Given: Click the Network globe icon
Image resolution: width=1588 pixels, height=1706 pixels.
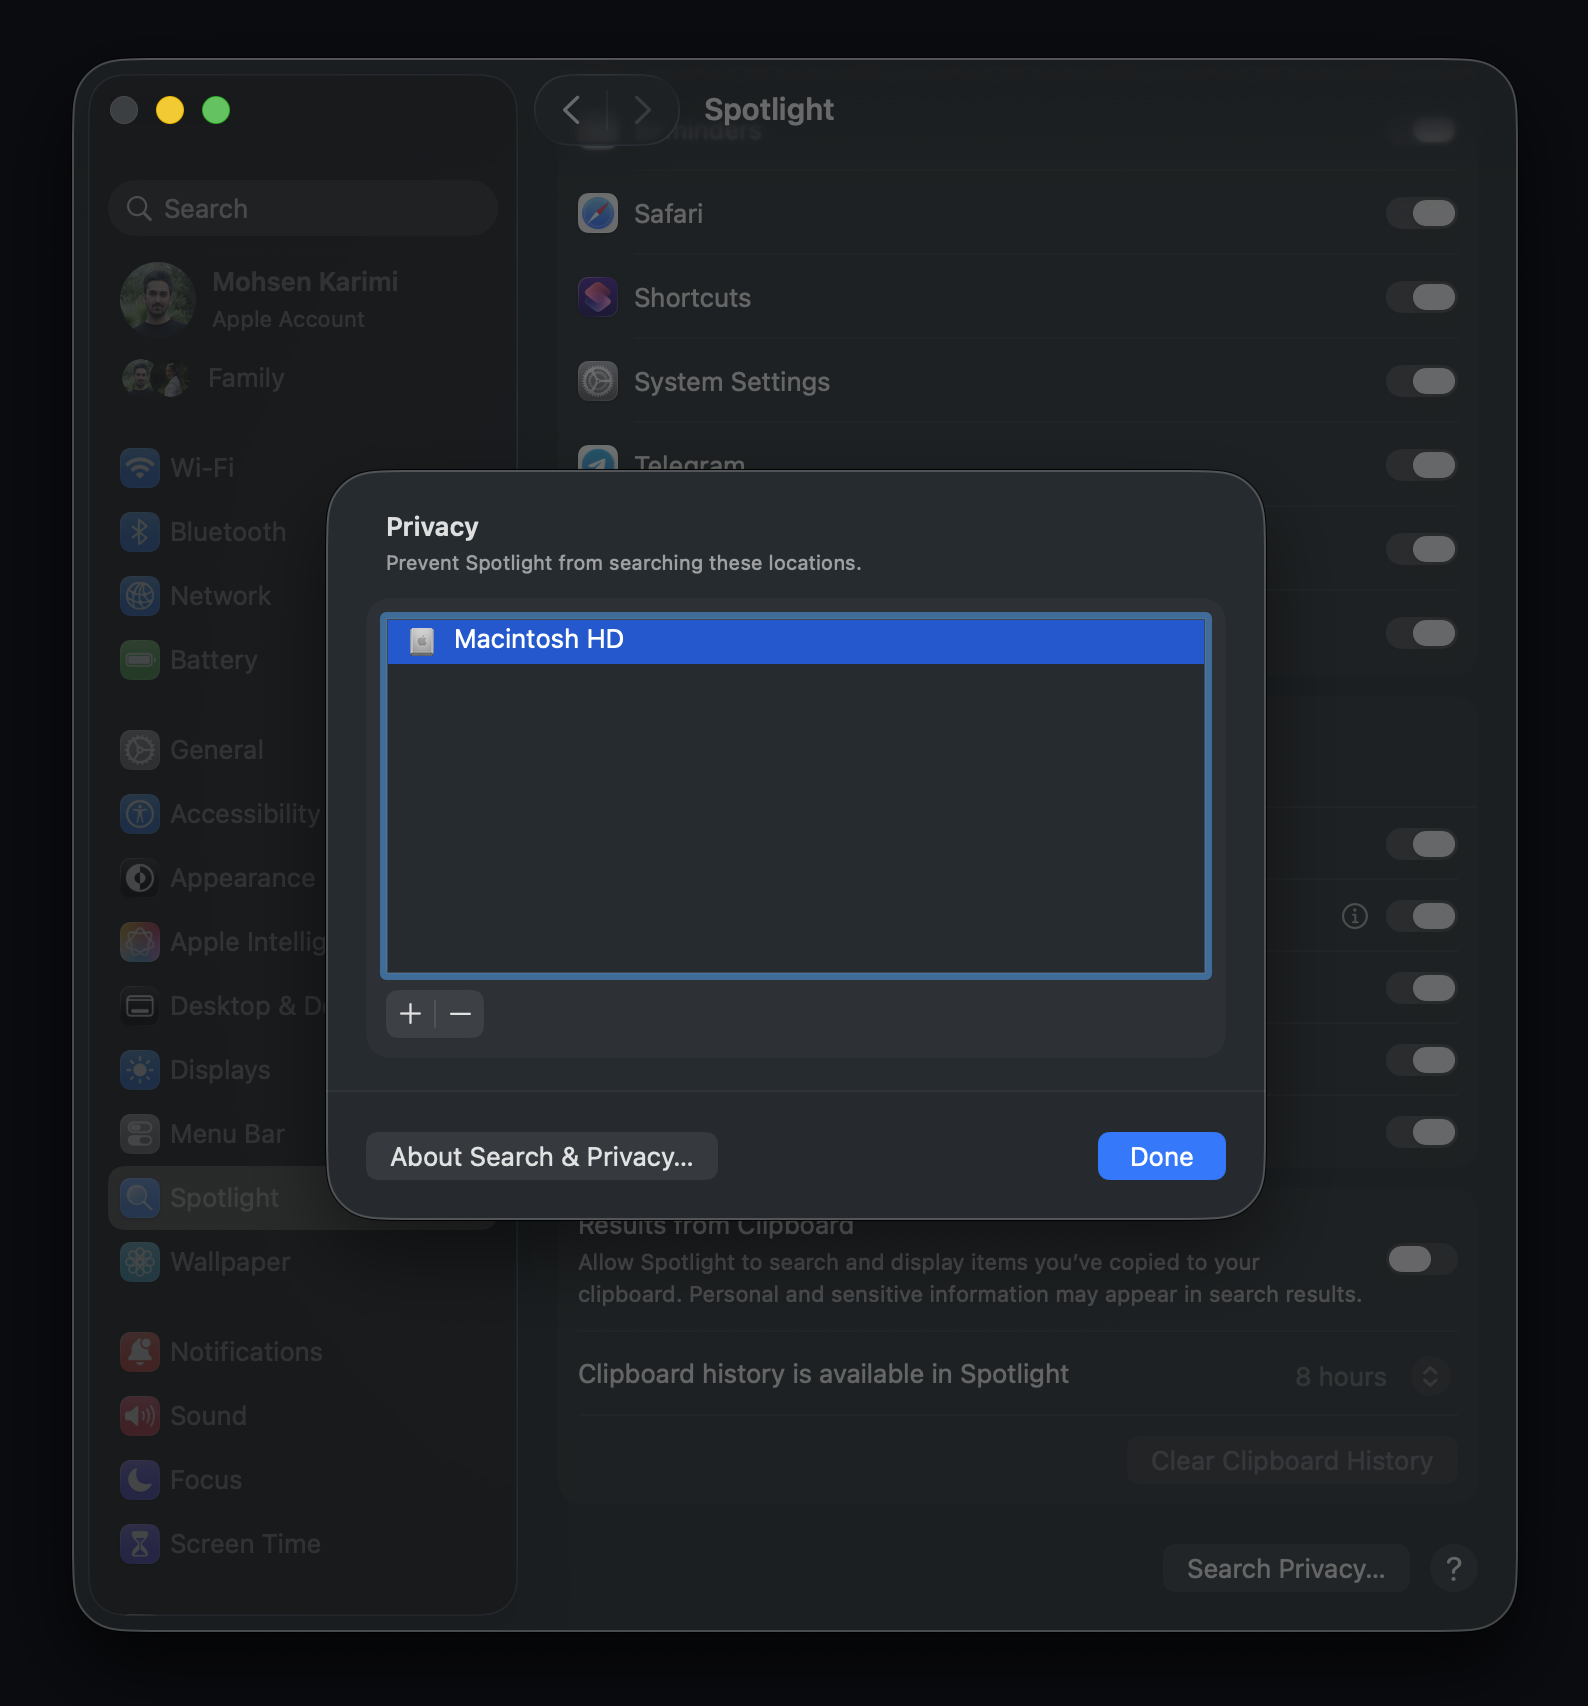Looking at the screenshot, I should [x=140, y=596].
